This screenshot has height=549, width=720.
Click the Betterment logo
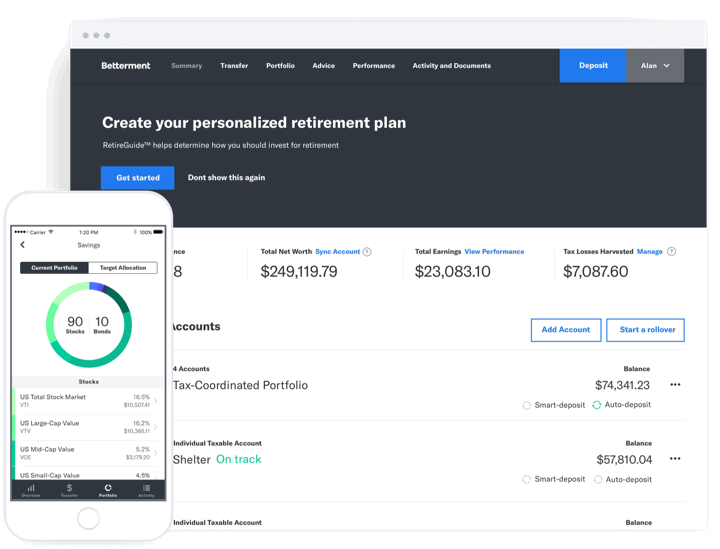pyautogui.click(x=125, y=66)
